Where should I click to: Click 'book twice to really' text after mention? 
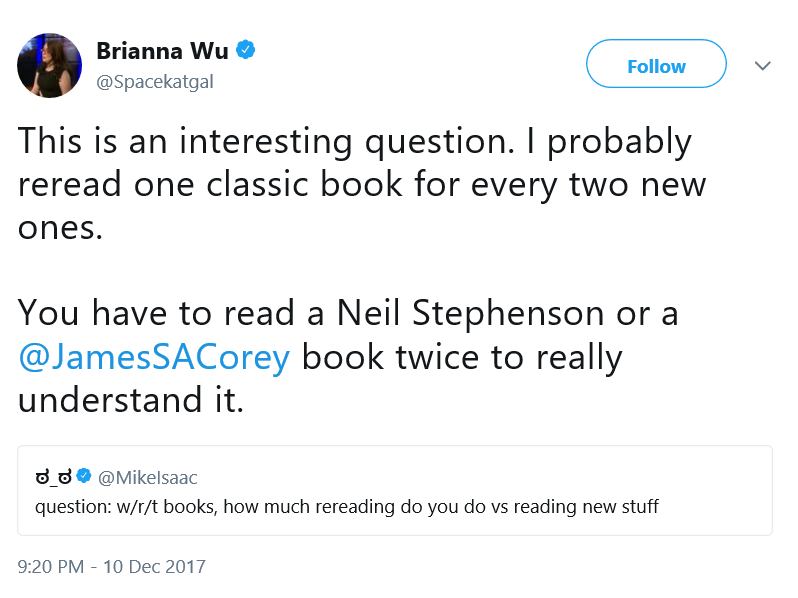[x=462, y=357]
